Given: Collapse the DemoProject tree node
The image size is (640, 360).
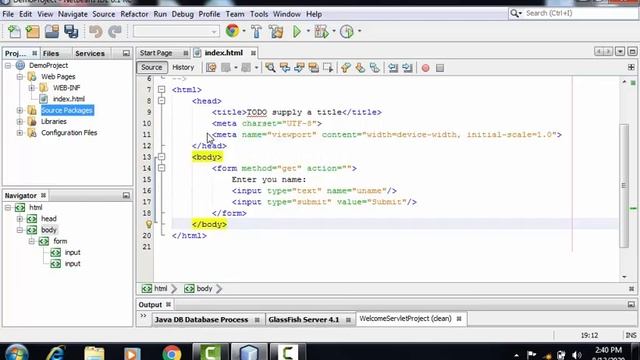Looking at the screenshot, I should pos(8,65).
